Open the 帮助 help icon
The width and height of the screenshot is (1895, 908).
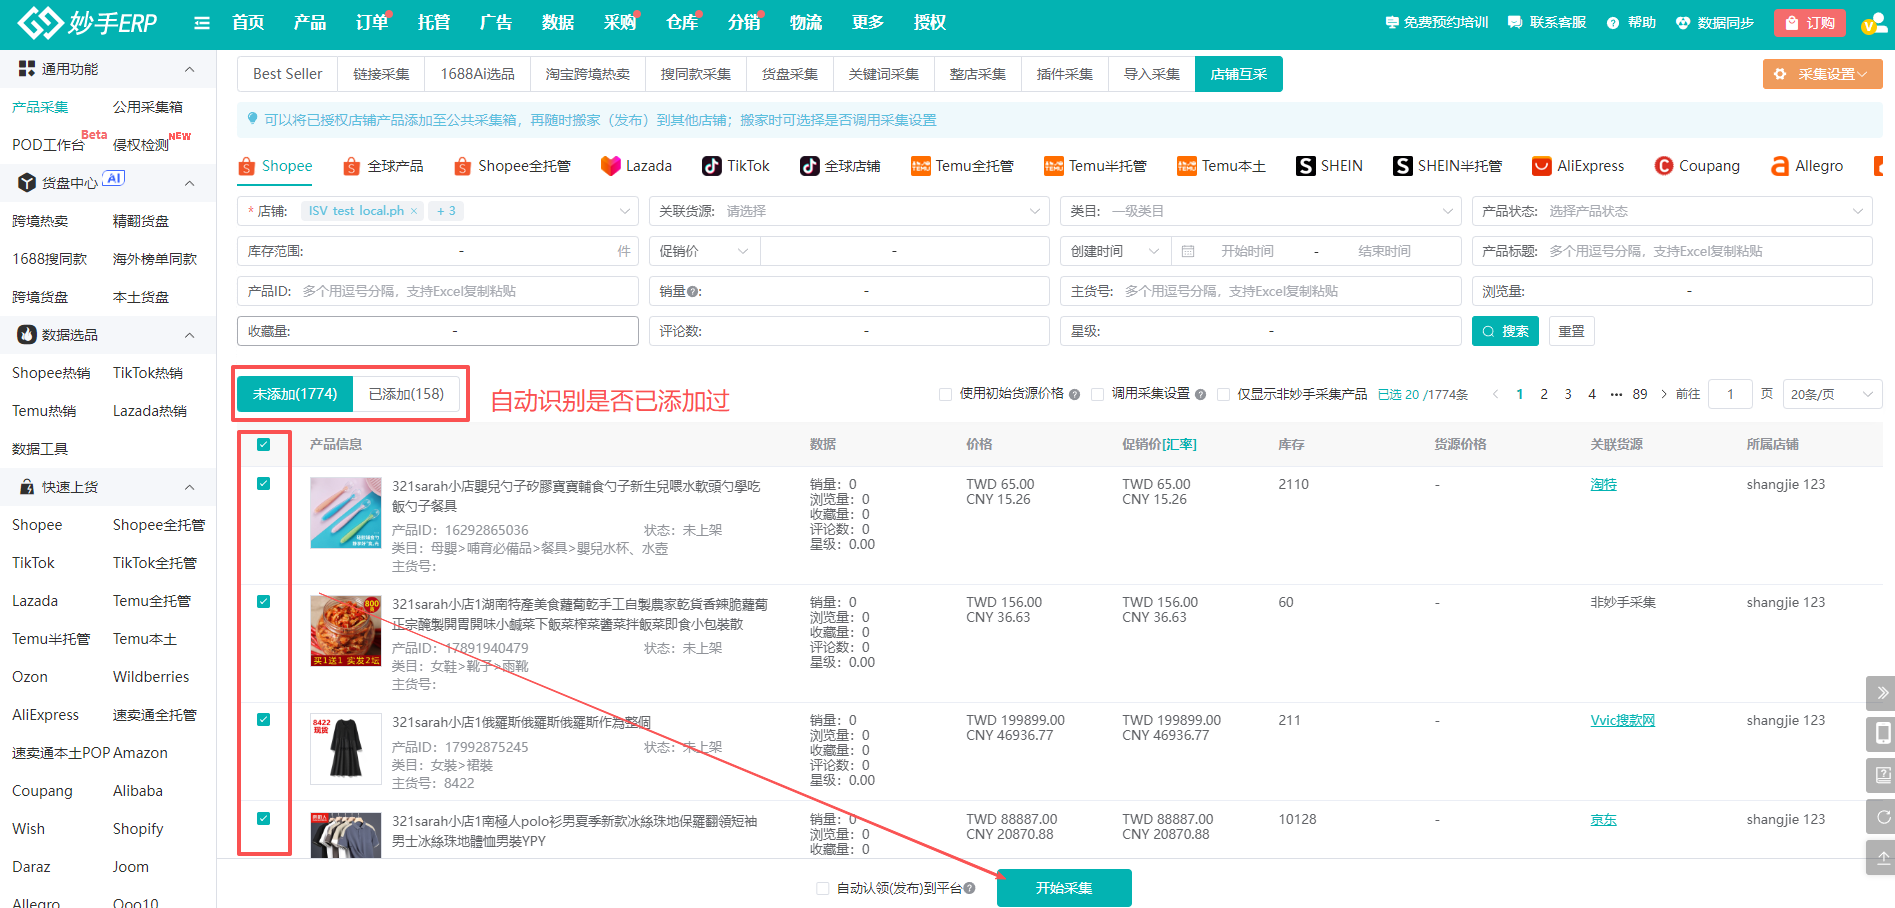[x=1613, y=22]
